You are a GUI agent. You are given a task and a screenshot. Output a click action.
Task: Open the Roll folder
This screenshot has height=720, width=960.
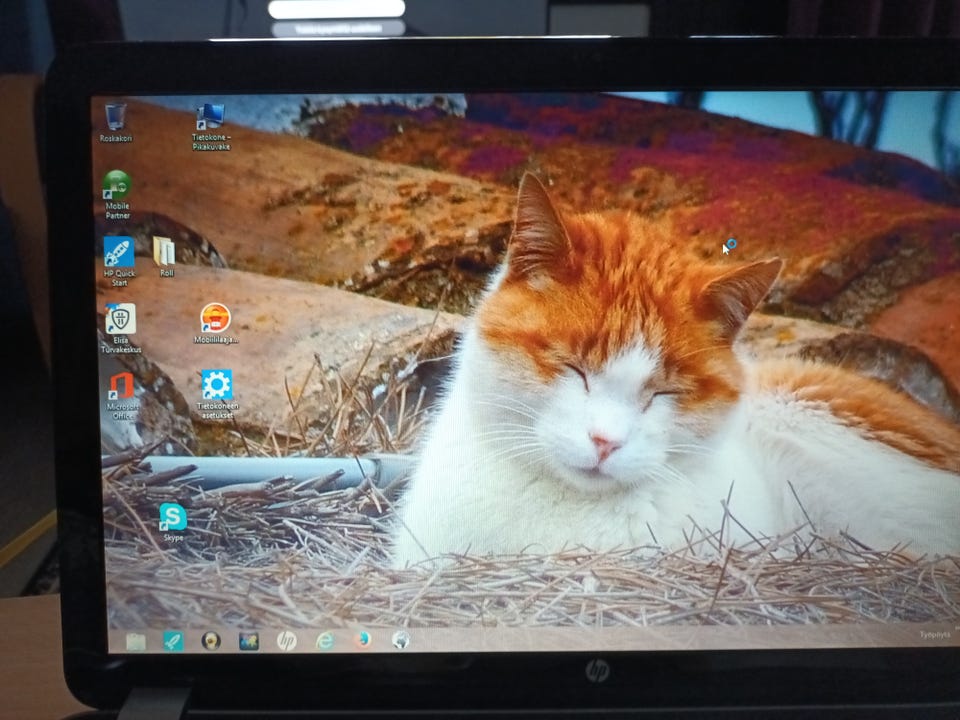coord(165,257)
